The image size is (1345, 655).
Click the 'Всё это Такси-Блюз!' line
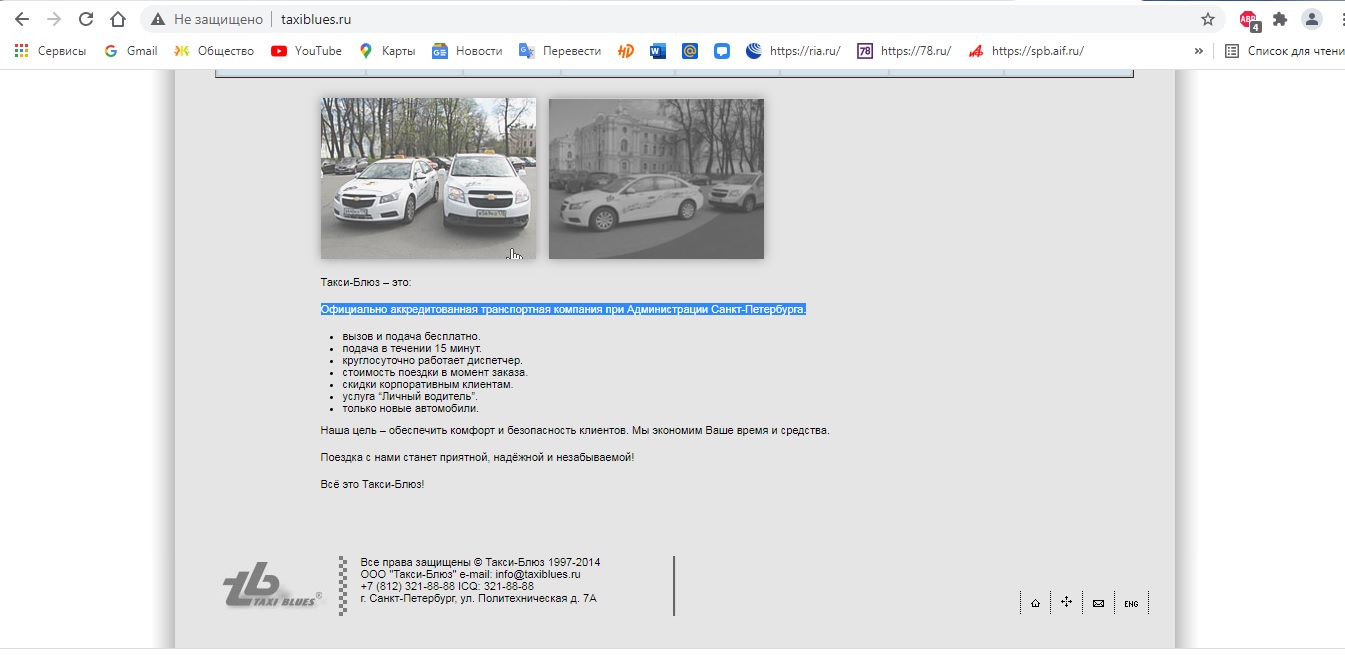click(x=372, y=484)
